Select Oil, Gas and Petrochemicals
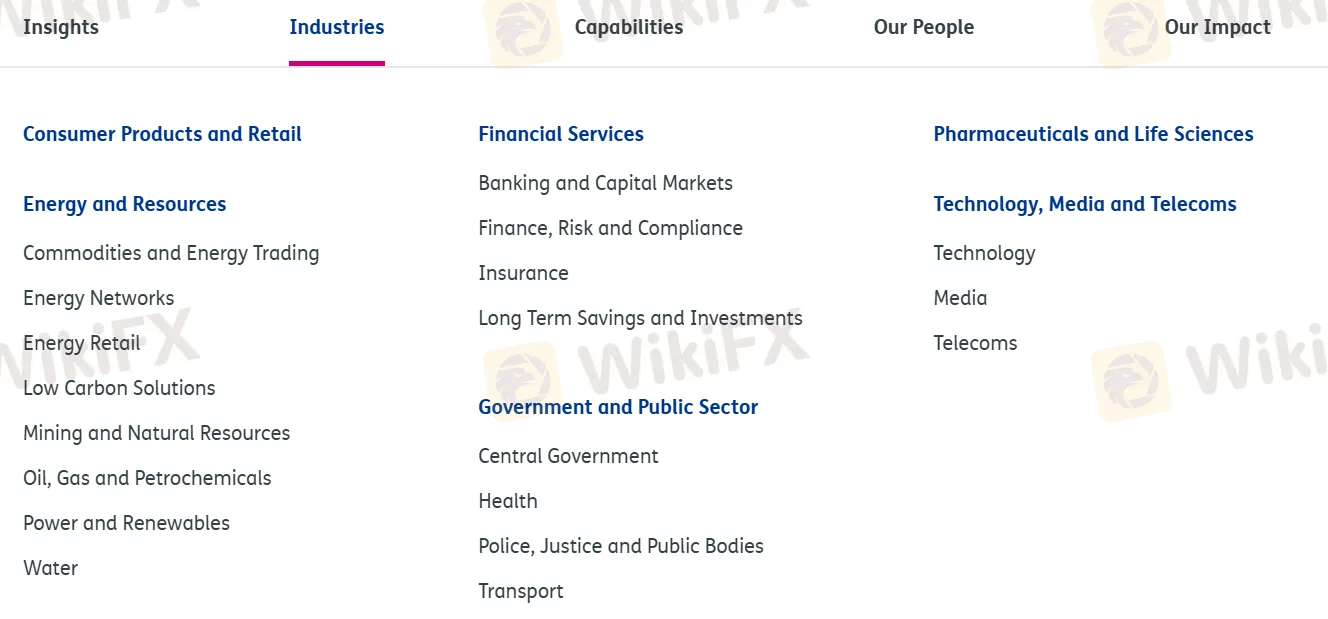 tap(147, 477)
